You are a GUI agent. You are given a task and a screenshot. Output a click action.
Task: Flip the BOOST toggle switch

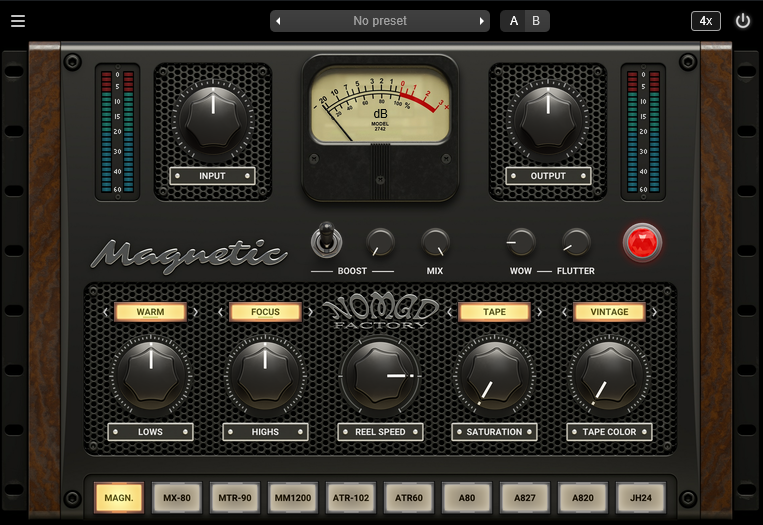(326, 239)
